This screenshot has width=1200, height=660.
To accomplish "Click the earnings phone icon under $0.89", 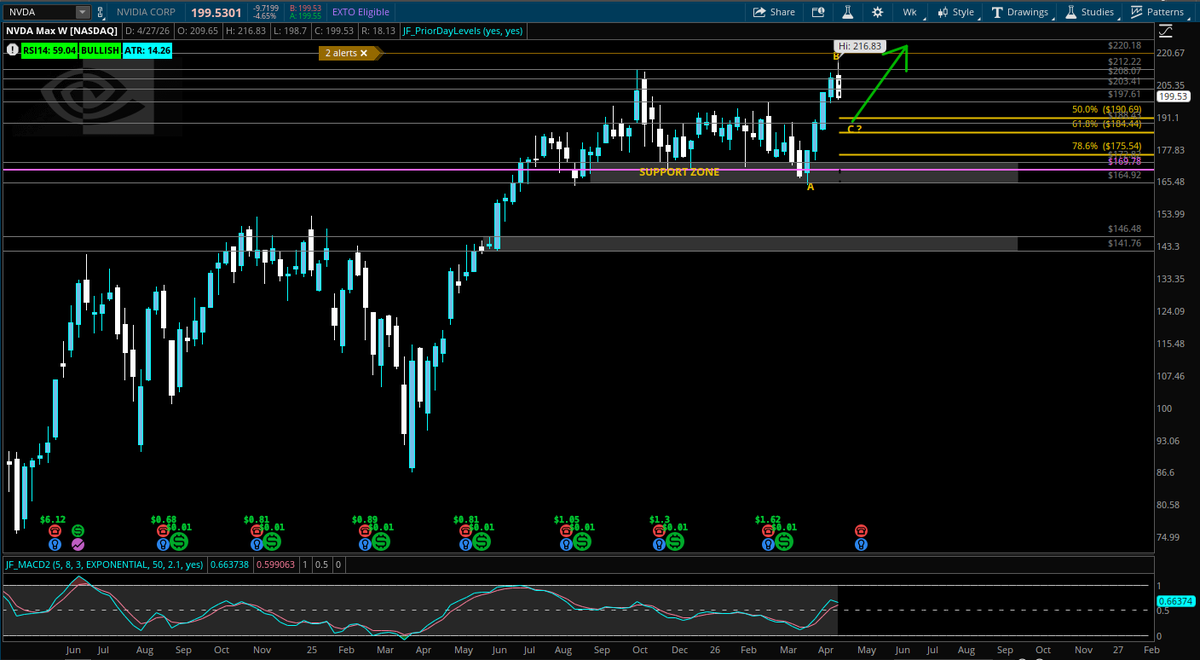I will pos(363,533).
